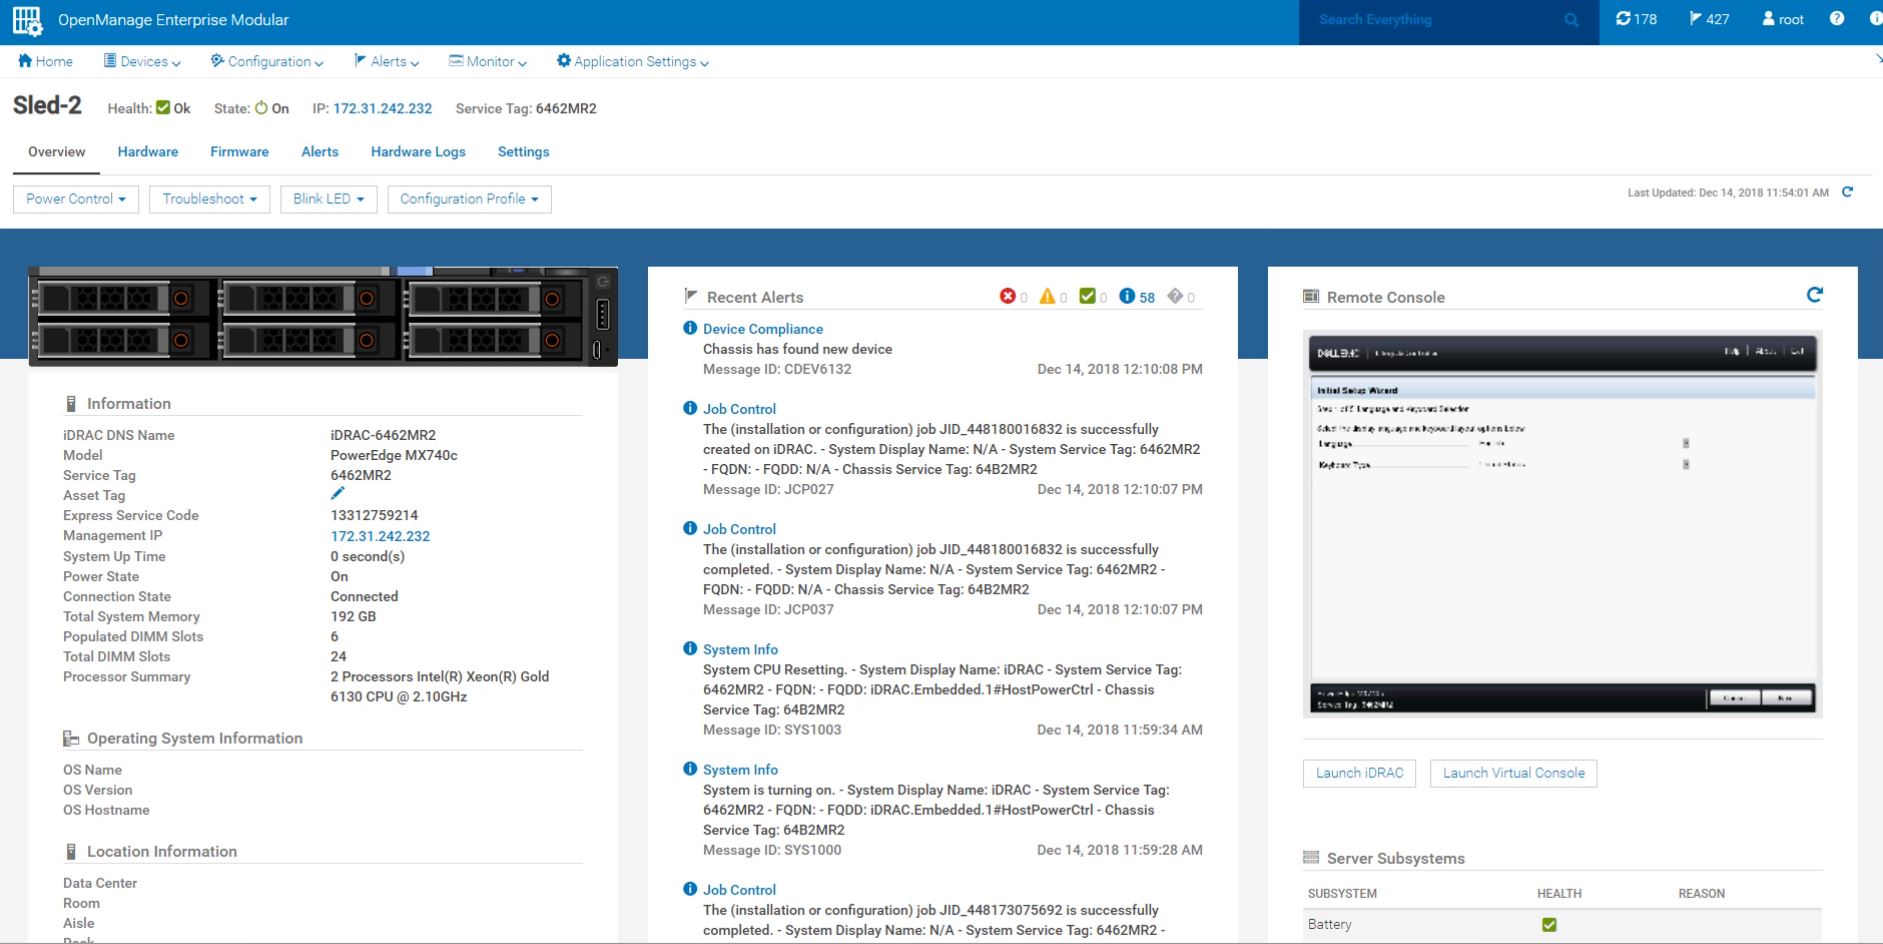Screen dimensions: 1883x944
Task: Click the PowerEdge MX740c model value
Action: pos(394,455)
